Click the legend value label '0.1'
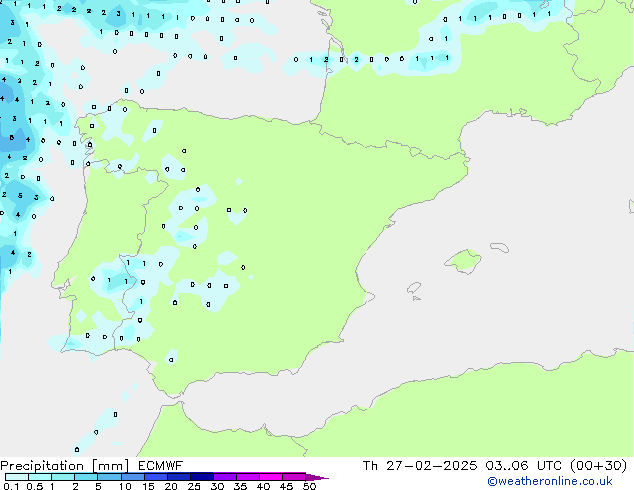 (11, 486)
